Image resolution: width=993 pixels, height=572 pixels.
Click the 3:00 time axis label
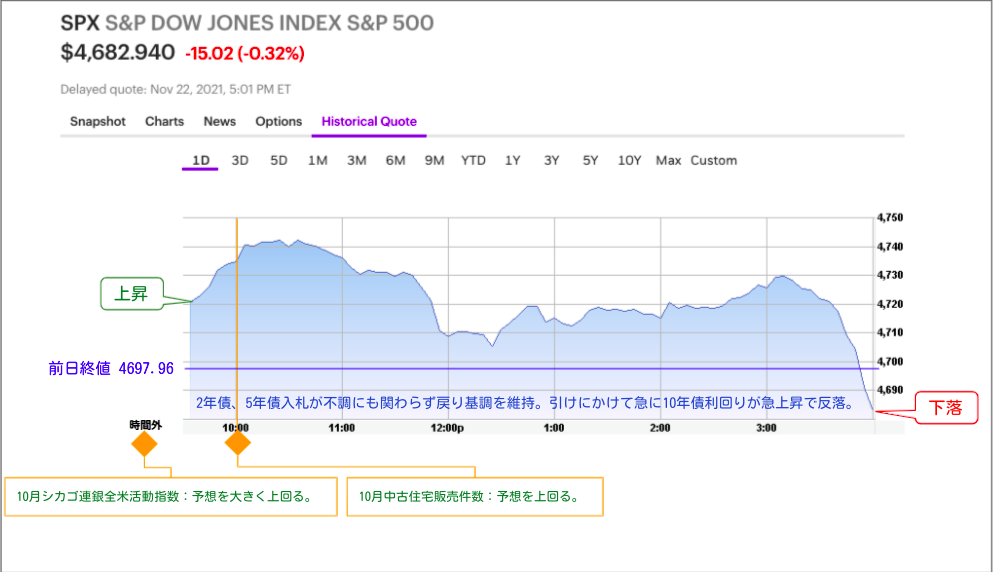pos(766,428)
